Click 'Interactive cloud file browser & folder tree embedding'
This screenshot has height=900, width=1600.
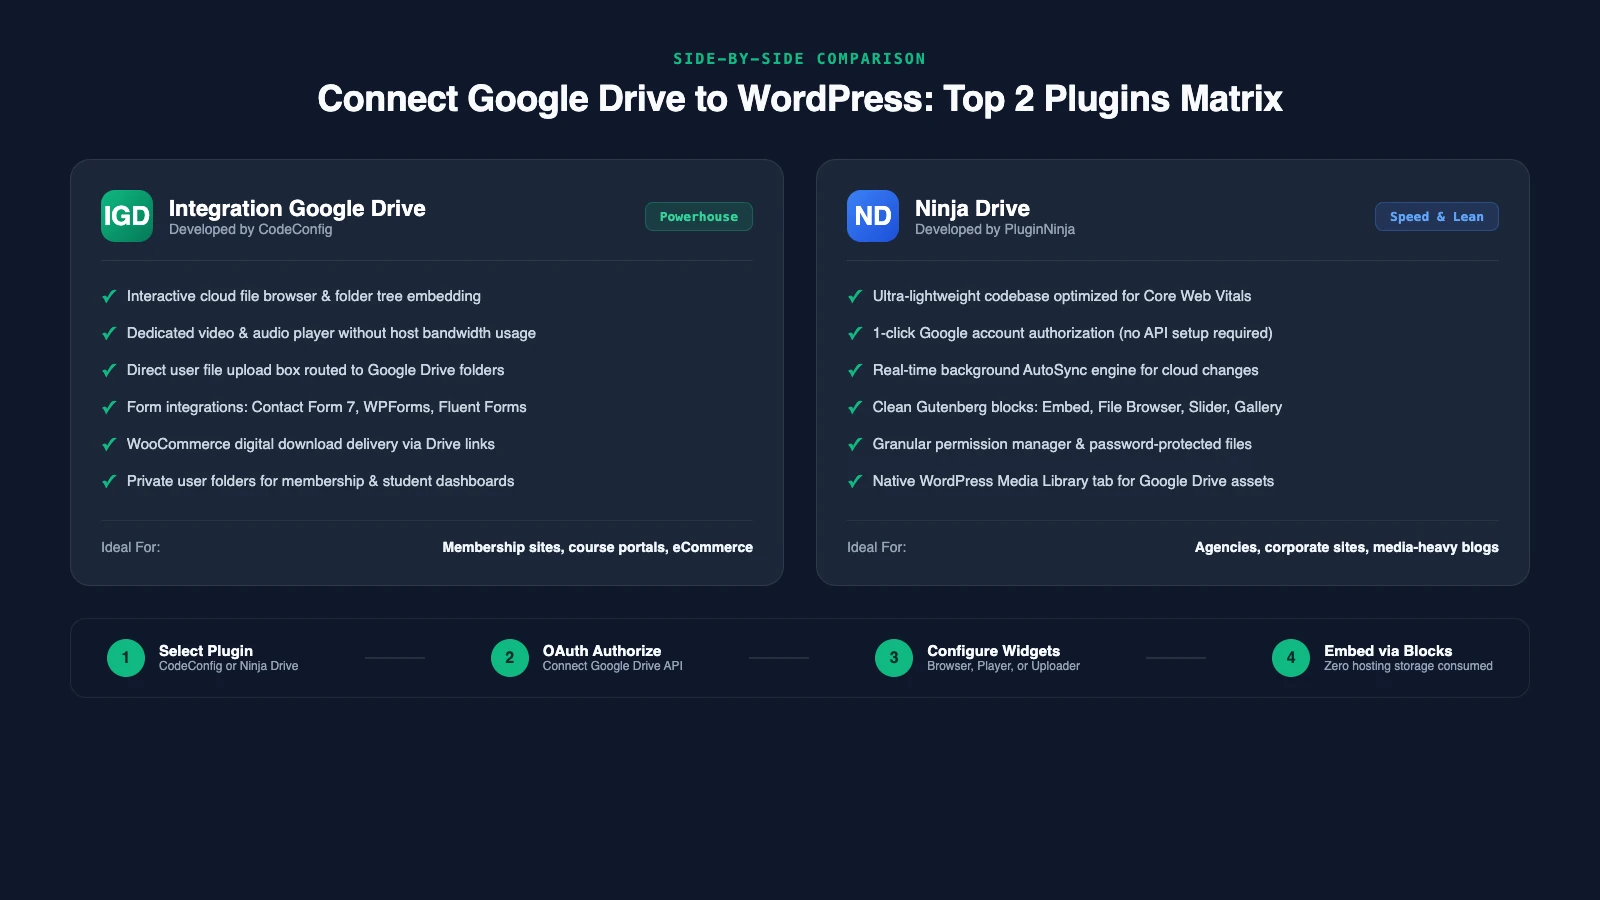point(304,296)
